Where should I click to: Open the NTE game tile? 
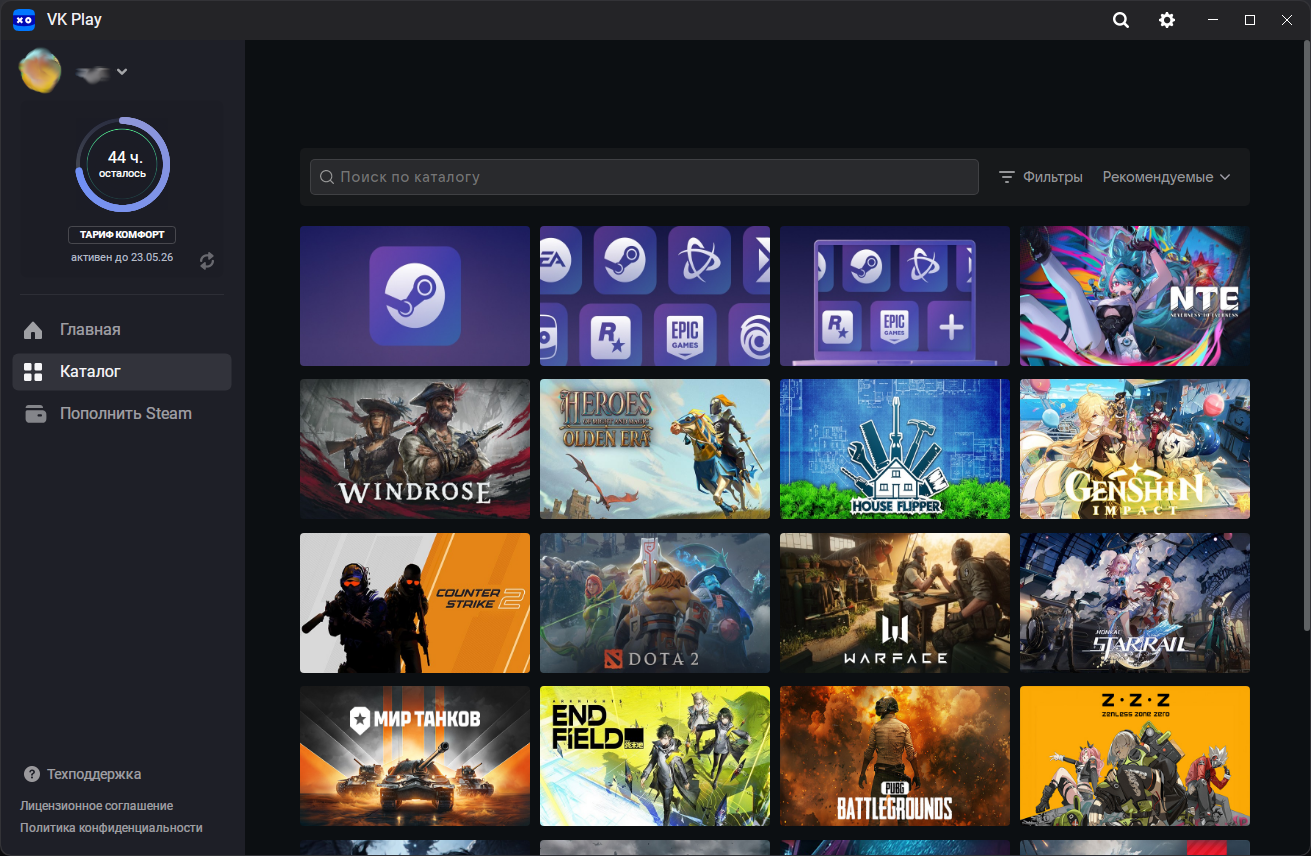tap(1135, 296)
